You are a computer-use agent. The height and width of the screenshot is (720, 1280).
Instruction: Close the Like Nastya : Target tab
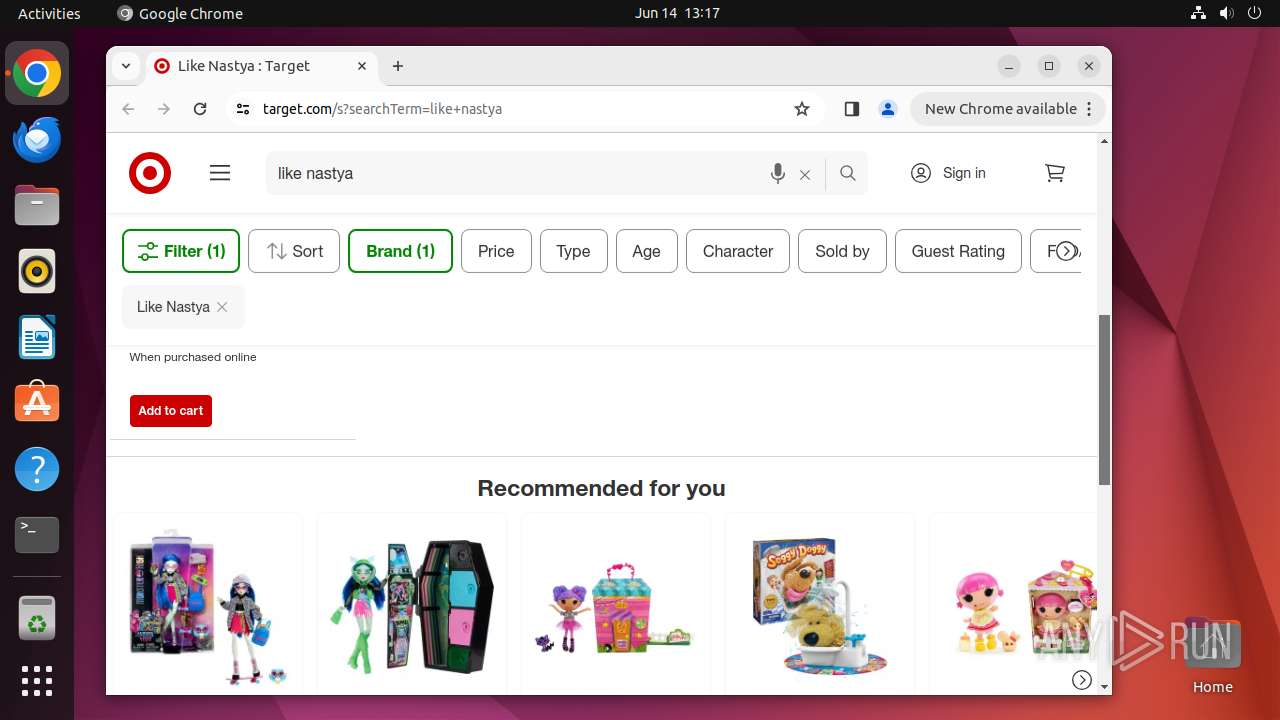[x=362, y=66]
